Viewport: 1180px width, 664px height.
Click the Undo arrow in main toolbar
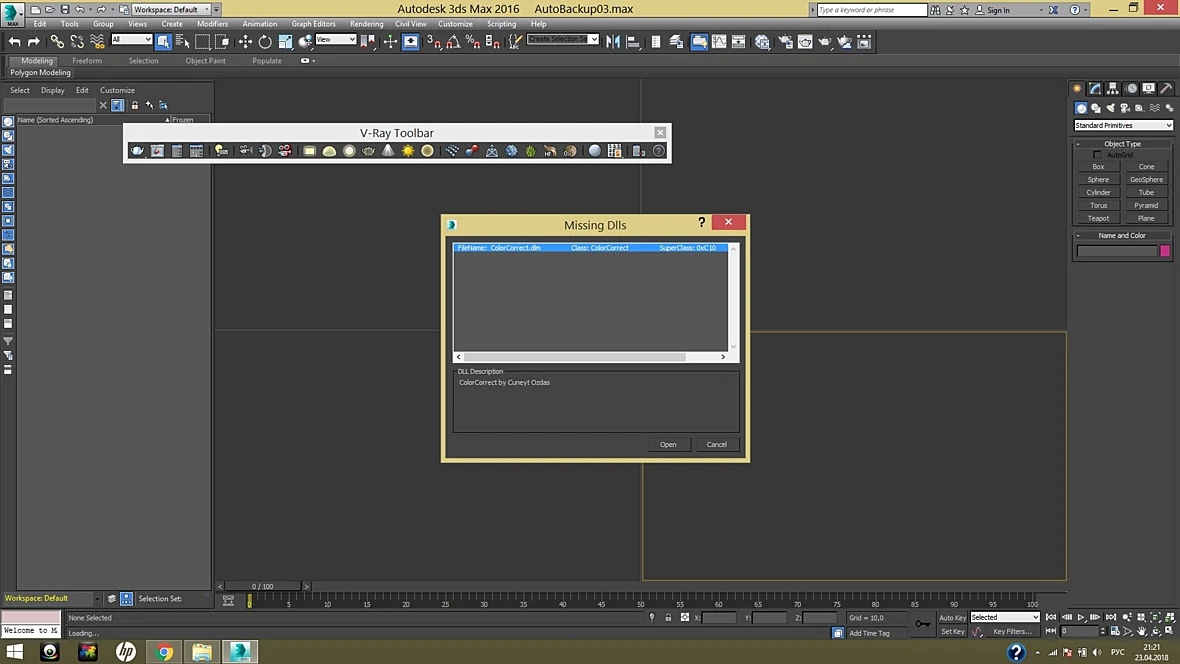point(14,42)
